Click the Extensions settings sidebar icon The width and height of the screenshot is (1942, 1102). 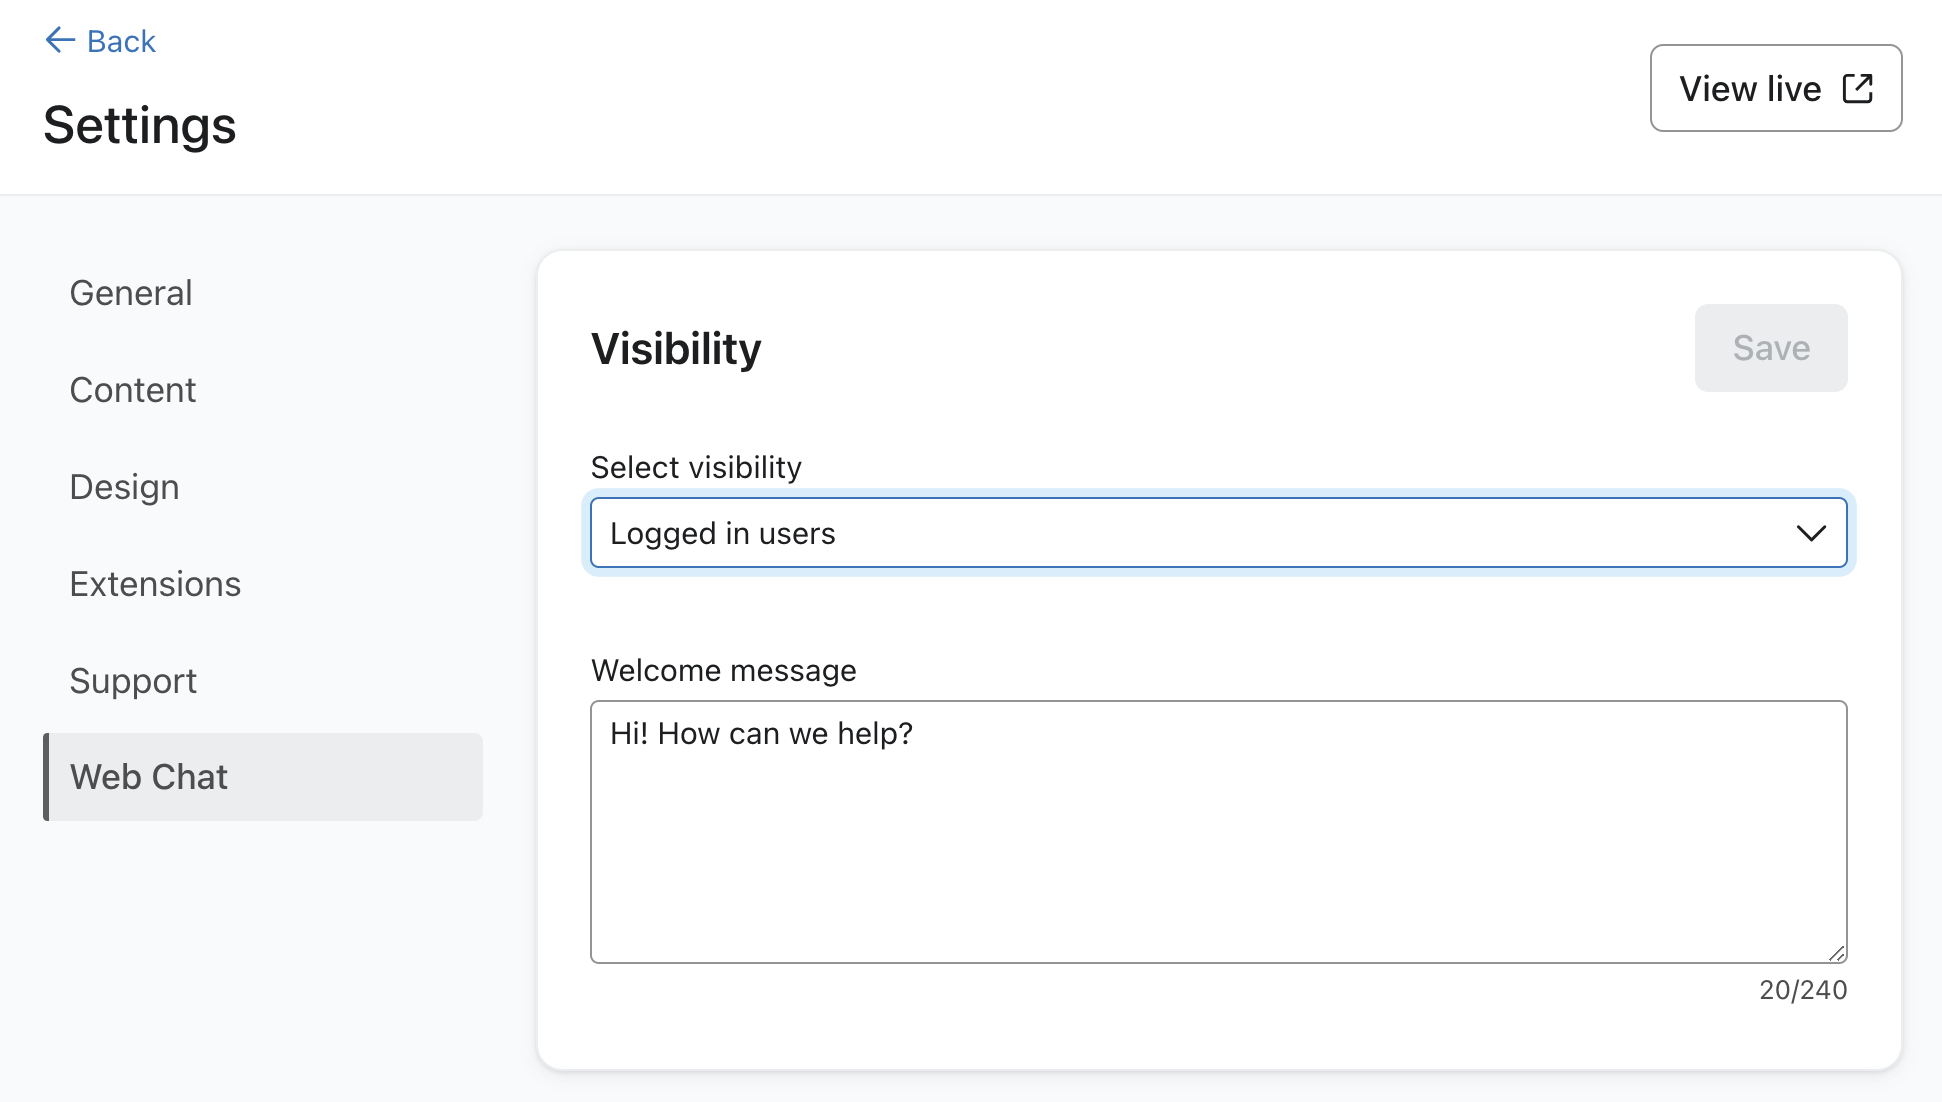[x=155, y=583]
